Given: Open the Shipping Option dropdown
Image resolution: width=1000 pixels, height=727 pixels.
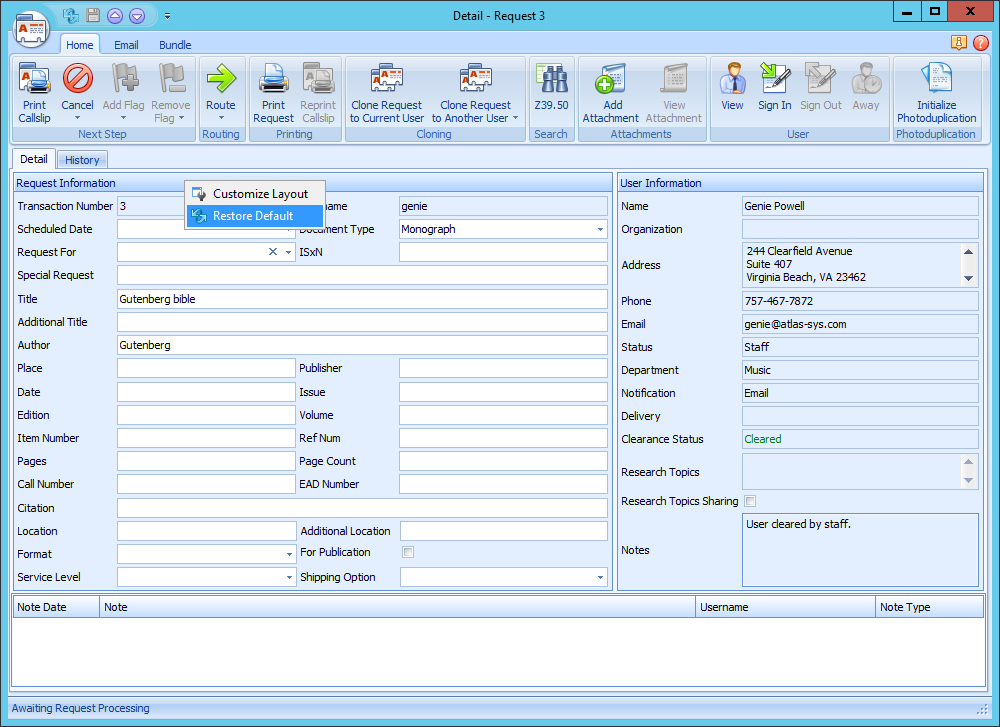Looking at the screenshot, I should 600,577.
